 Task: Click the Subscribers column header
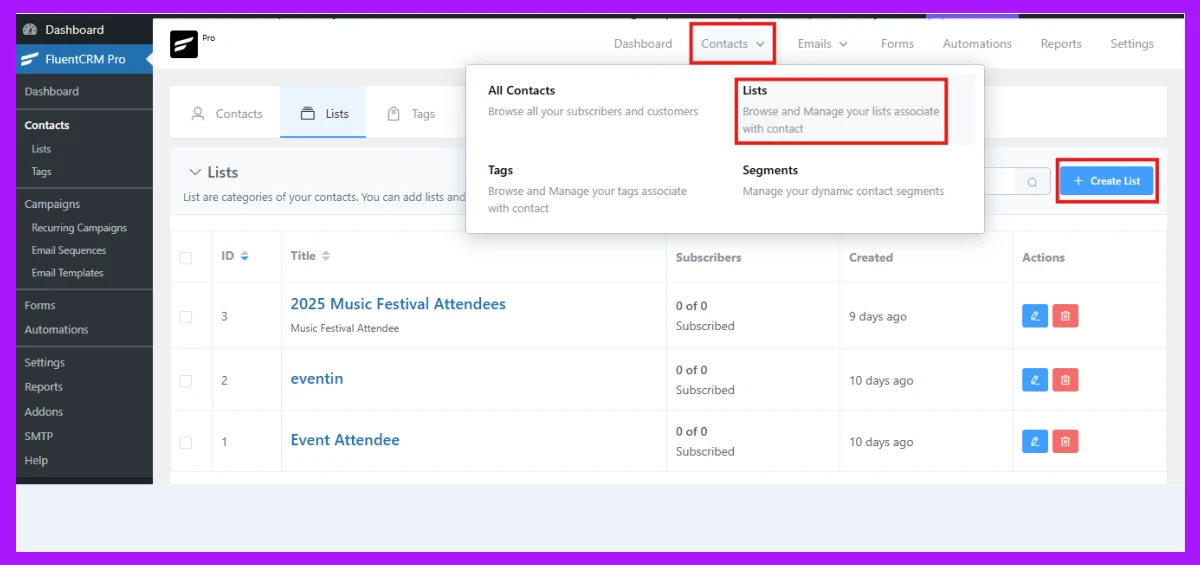(708, 257)
